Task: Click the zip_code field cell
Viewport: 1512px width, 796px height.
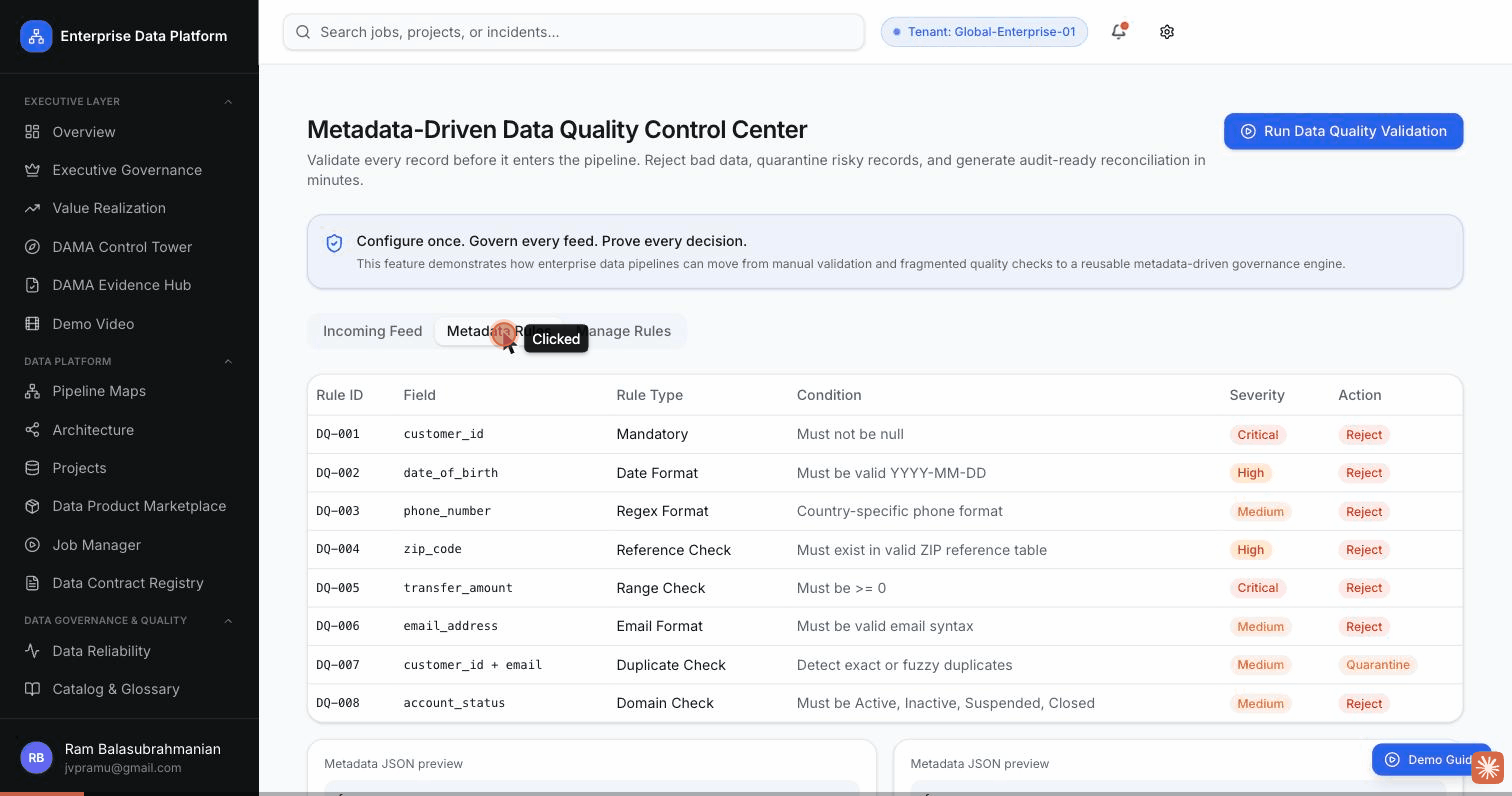Action: pos(432,549)
